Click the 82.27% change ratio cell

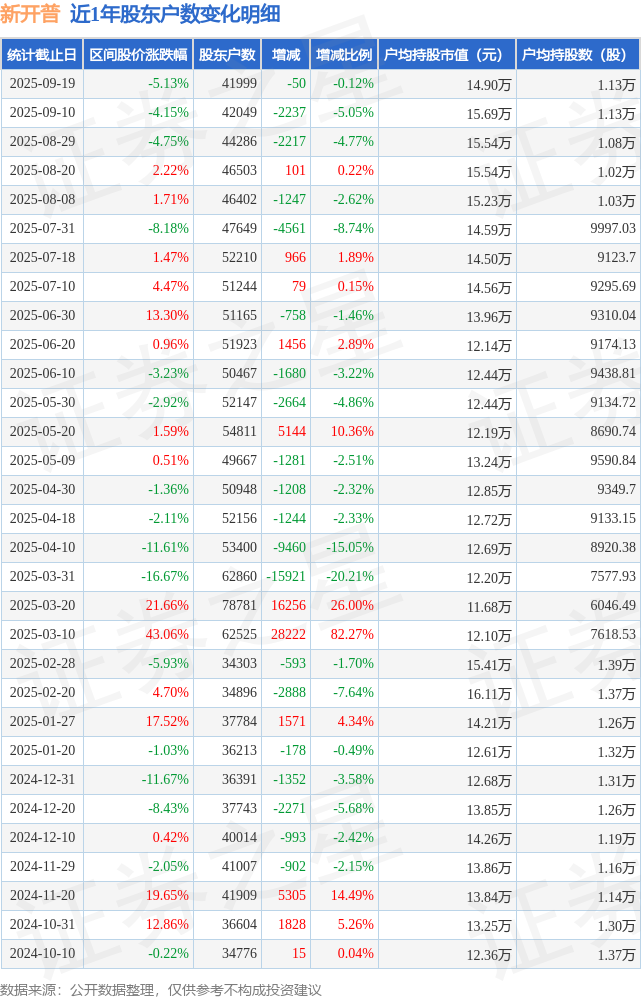pos(352,634)
